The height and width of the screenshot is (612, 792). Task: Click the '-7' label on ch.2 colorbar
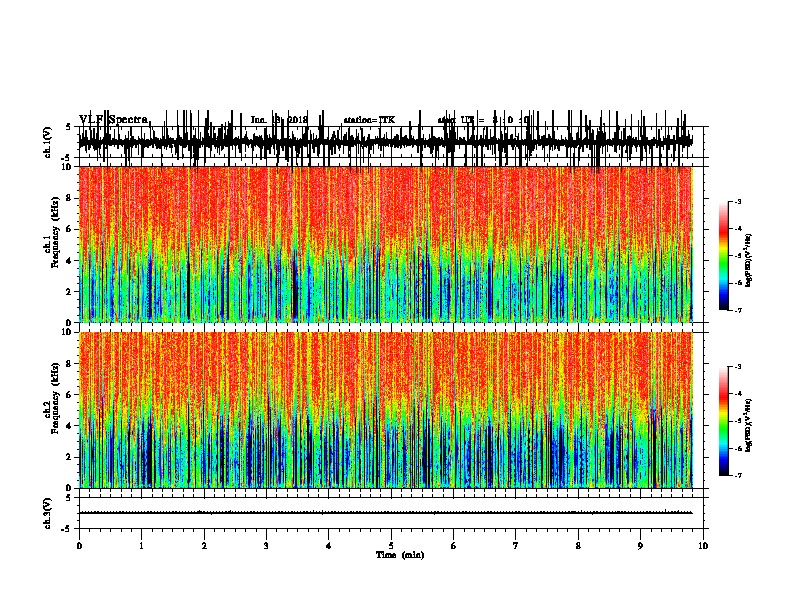[x=738, y=476]
